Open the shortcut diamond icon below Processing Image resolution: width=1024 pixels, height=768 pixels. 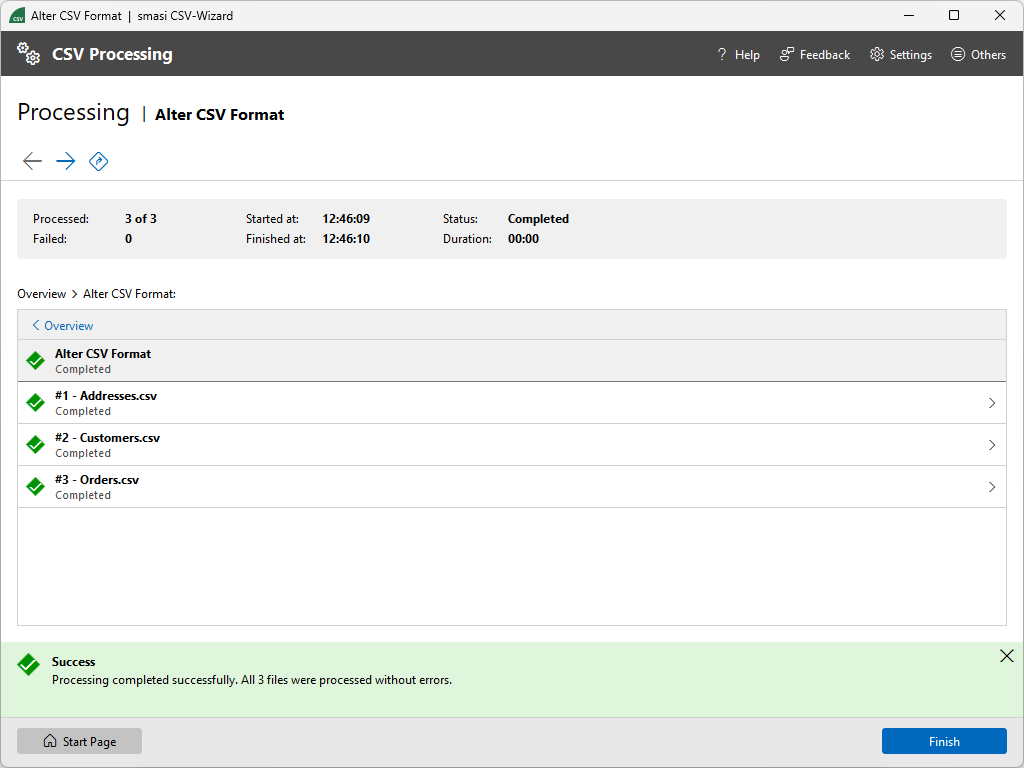click(x=98, y=161)
